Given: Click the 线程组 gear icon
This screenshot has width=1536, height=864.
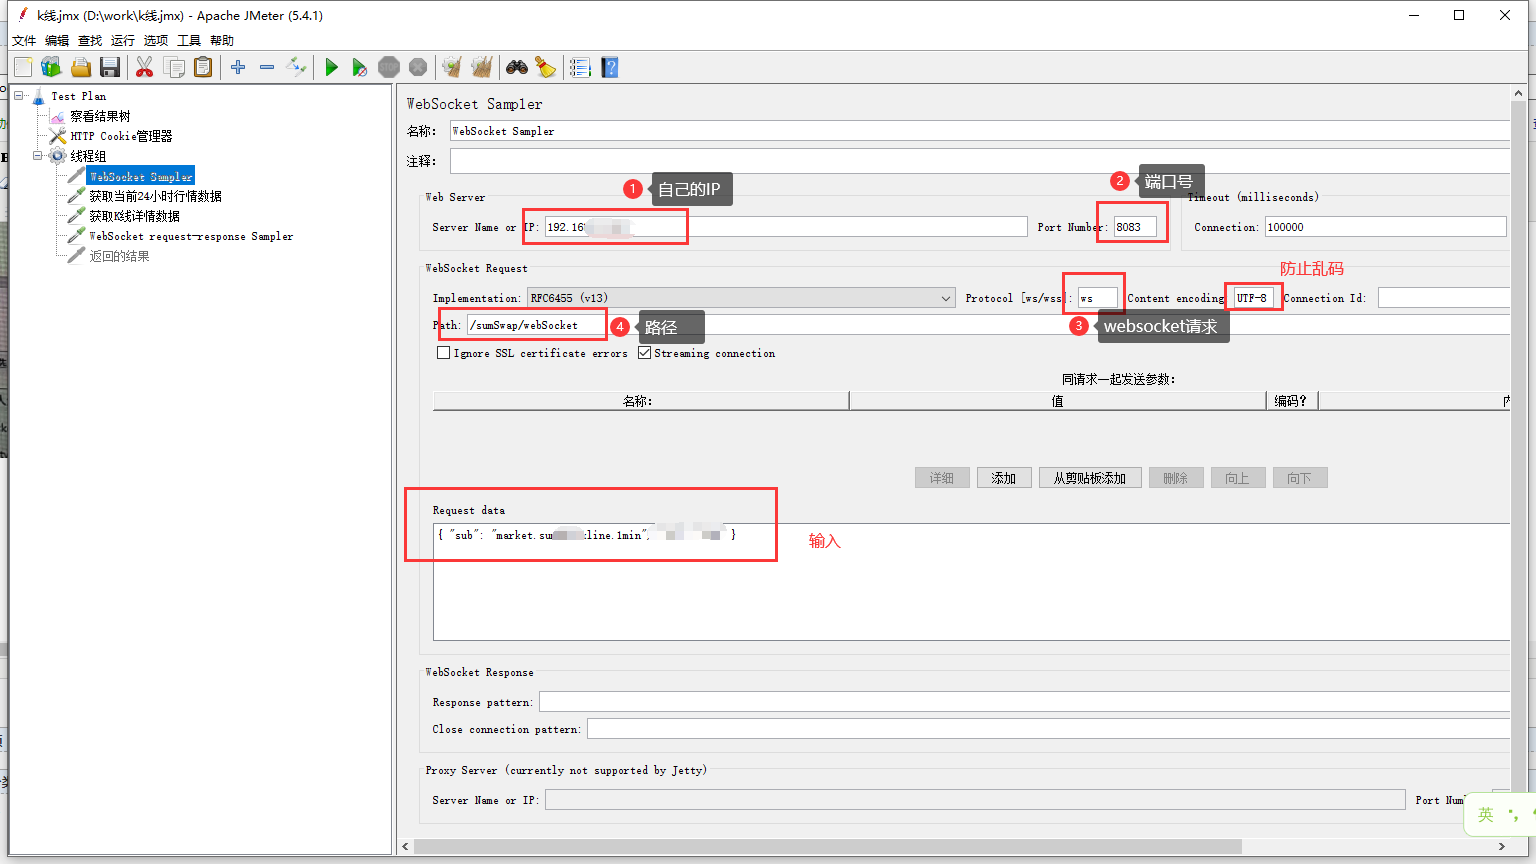Looking at the screenshot, I should tap(58, 156).
